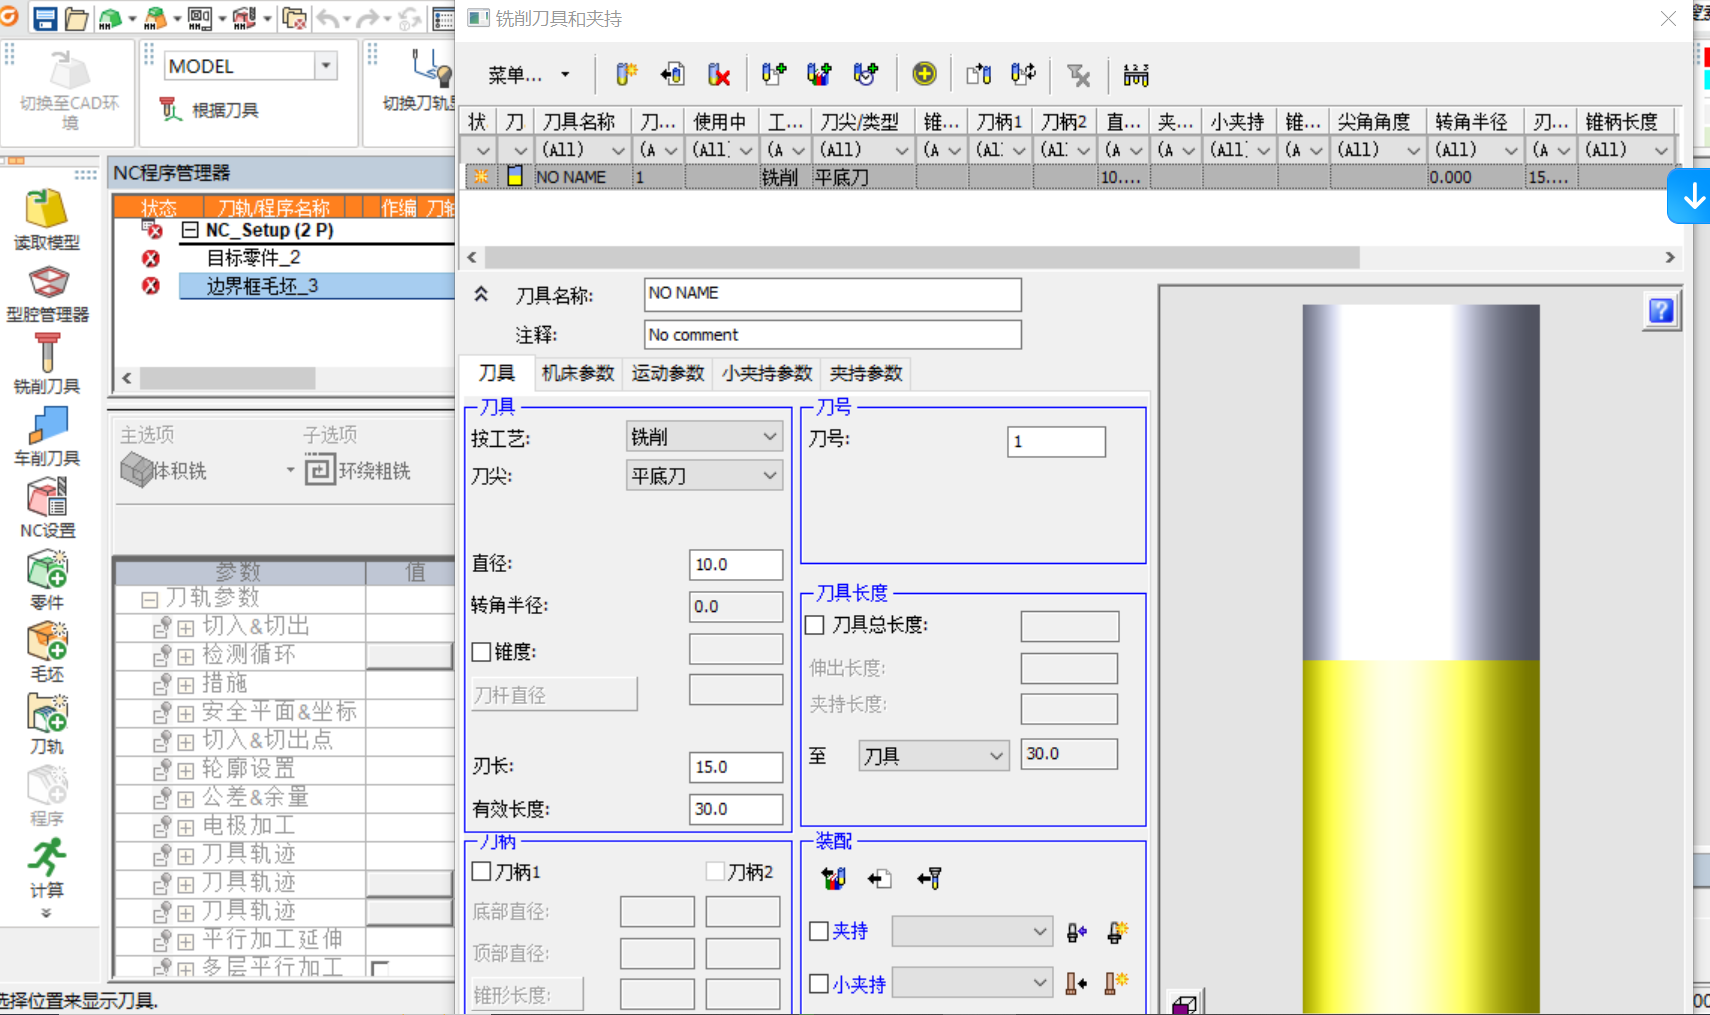Switch to the 夹持参数 tab

(x=866, y=373)
